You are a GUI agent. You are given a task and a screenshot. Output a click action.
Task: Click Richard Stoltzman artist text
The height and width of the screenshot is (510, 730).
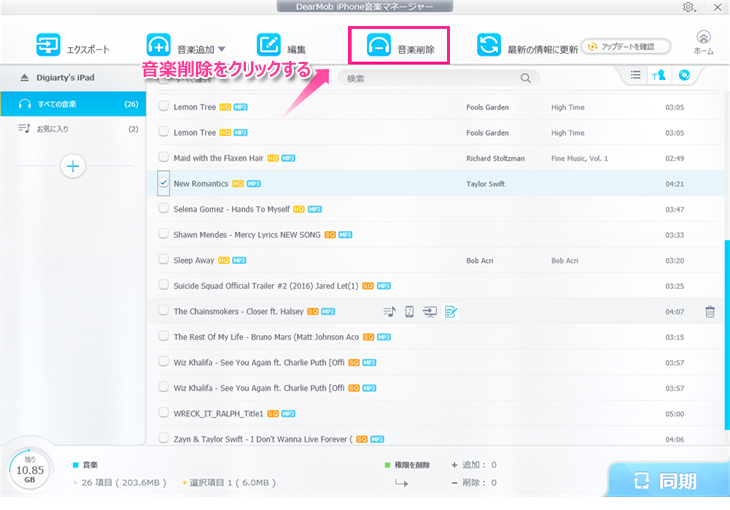(495, 158)
